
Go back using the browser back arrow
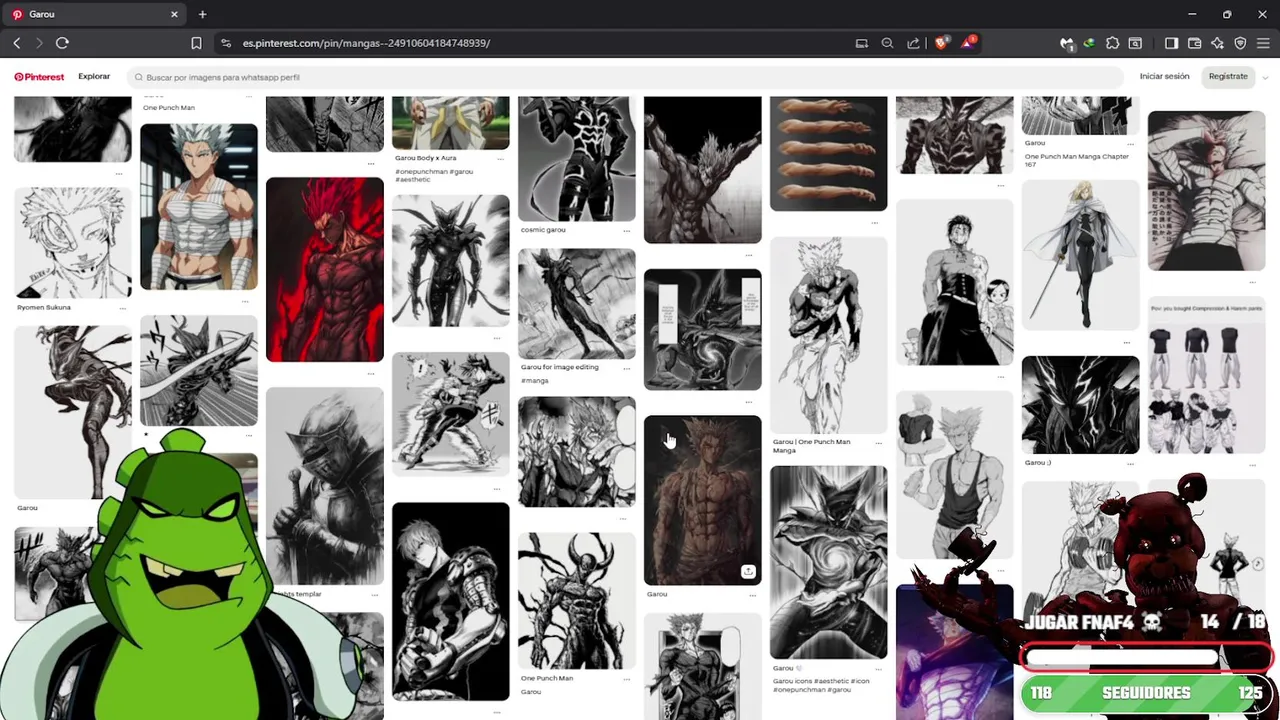[x=17, y=43]
